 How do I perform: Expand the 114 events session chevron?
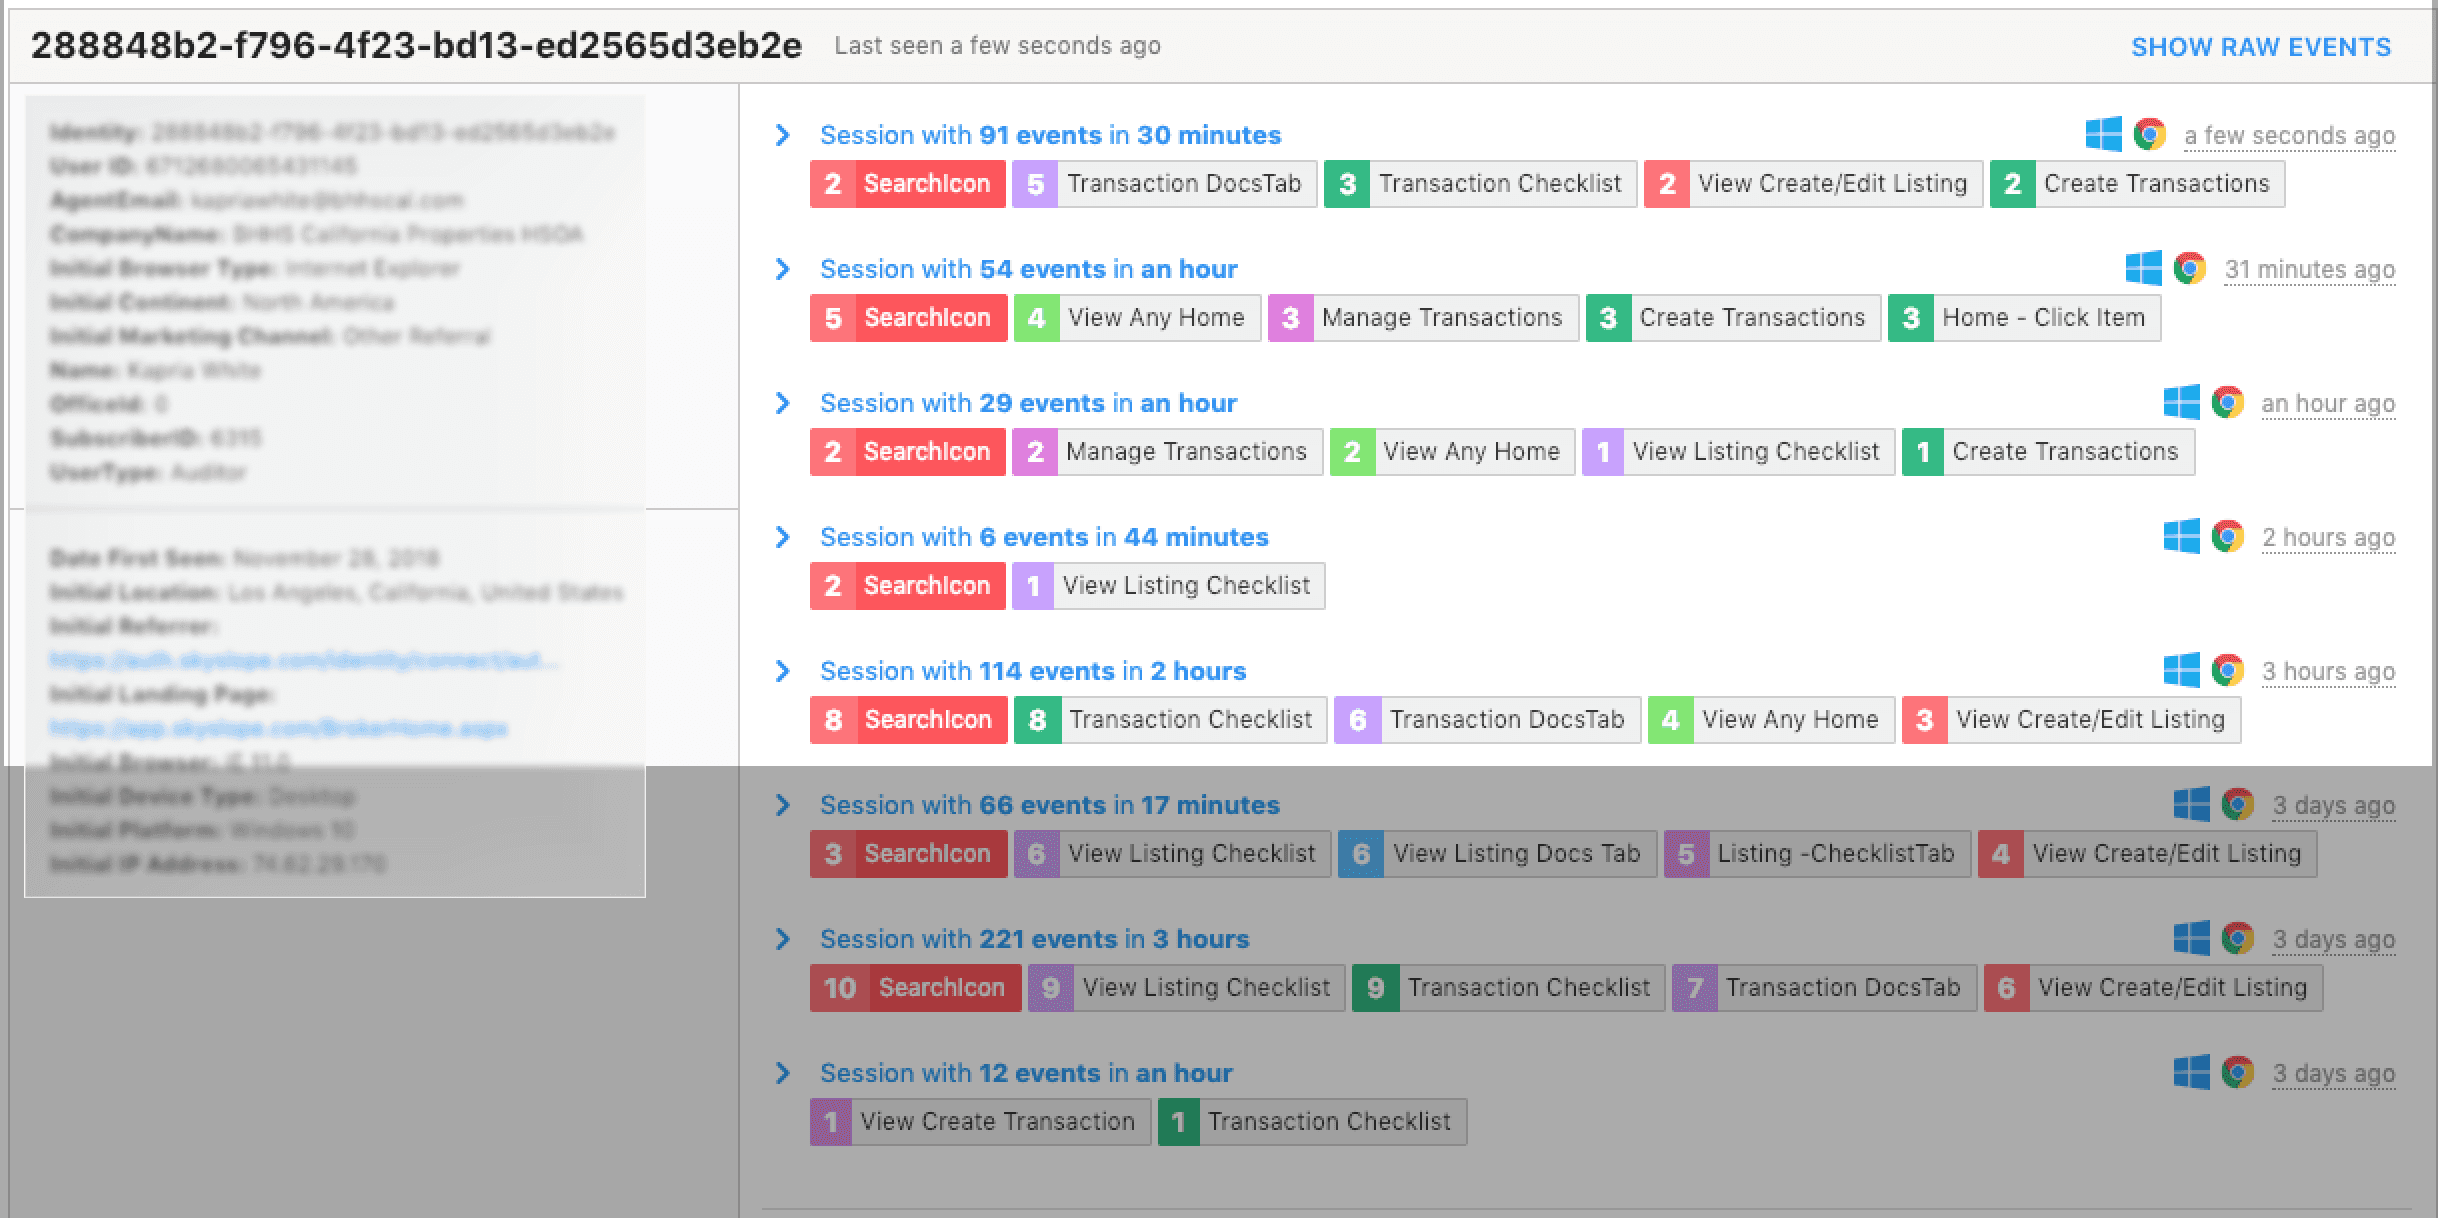point(783,671)
